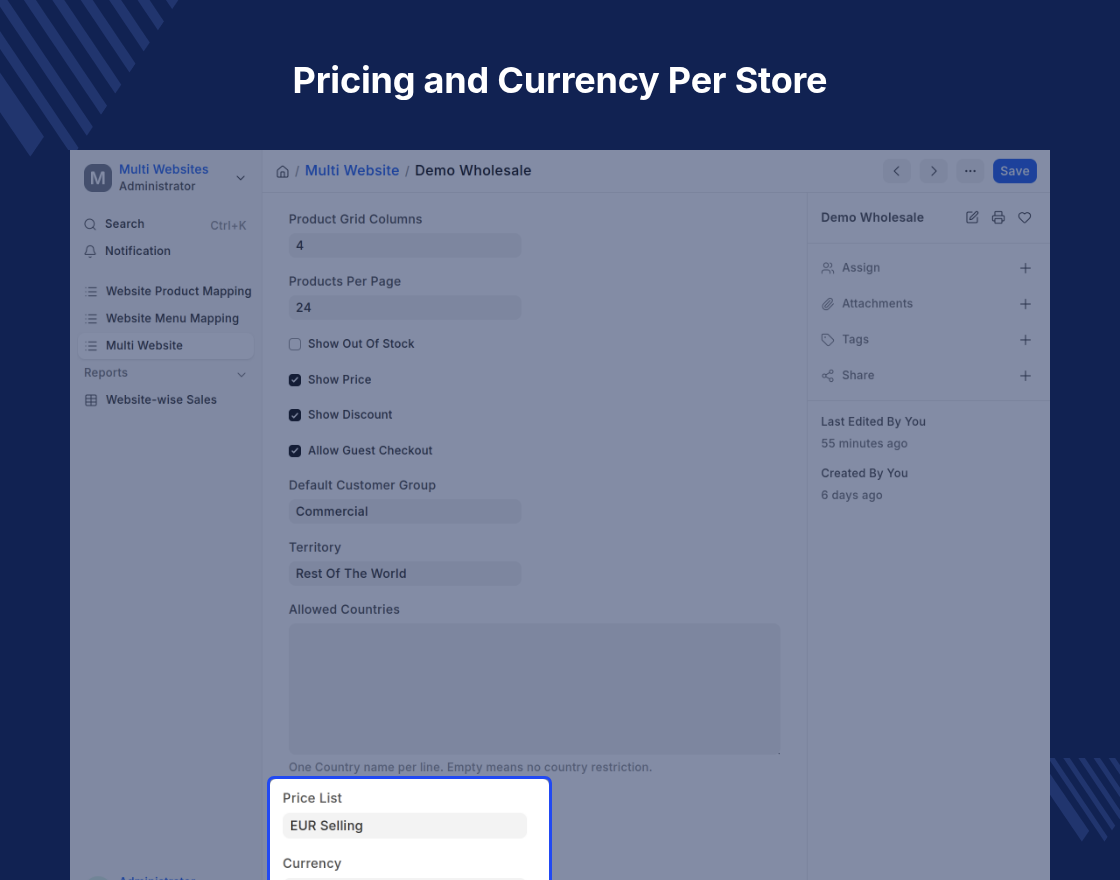Image resolution: width=1120 pixels, height=880 pixels.
Task: Click the Assign label in sidebar
Action: point(861,268)
